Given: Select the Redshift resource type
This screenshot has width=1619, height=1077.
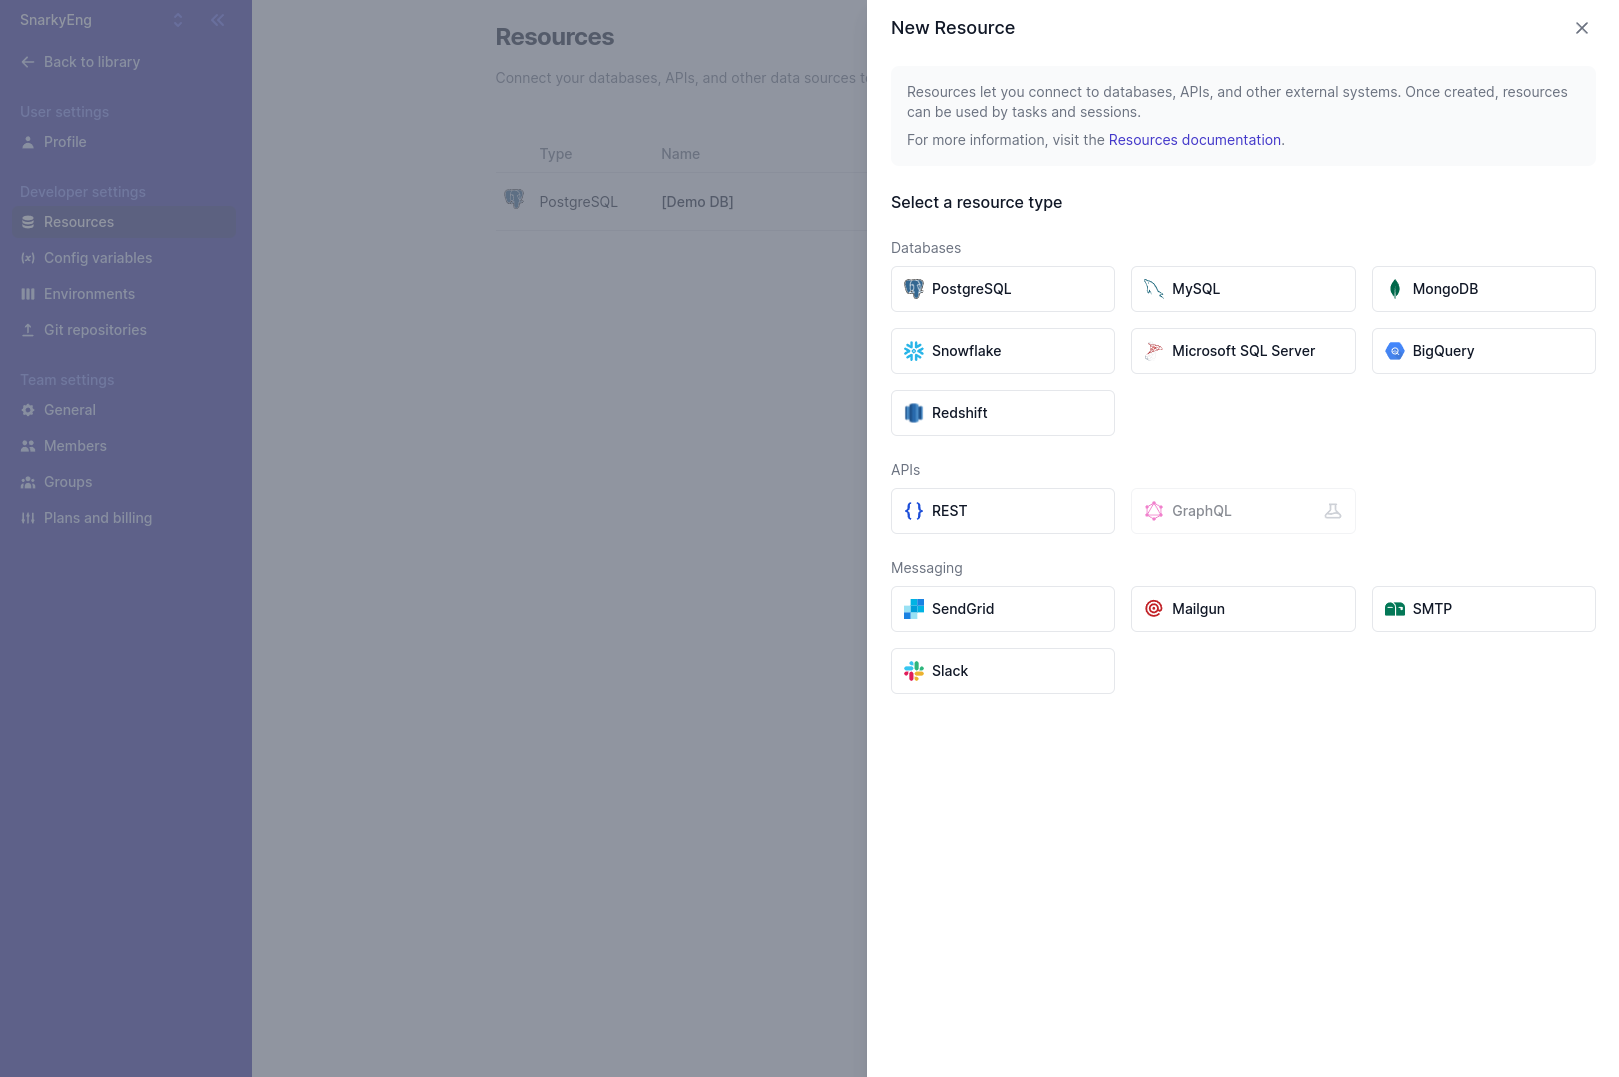Looking at the screenshot, I should tap(1003, 413).
